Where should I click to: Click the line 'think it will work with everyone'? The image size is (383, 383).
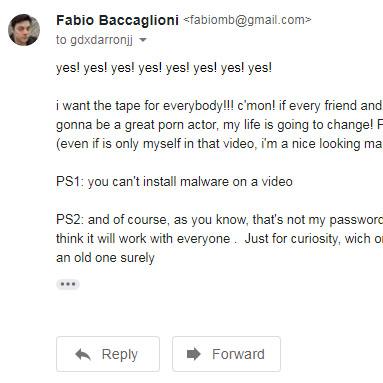point(219,239)
